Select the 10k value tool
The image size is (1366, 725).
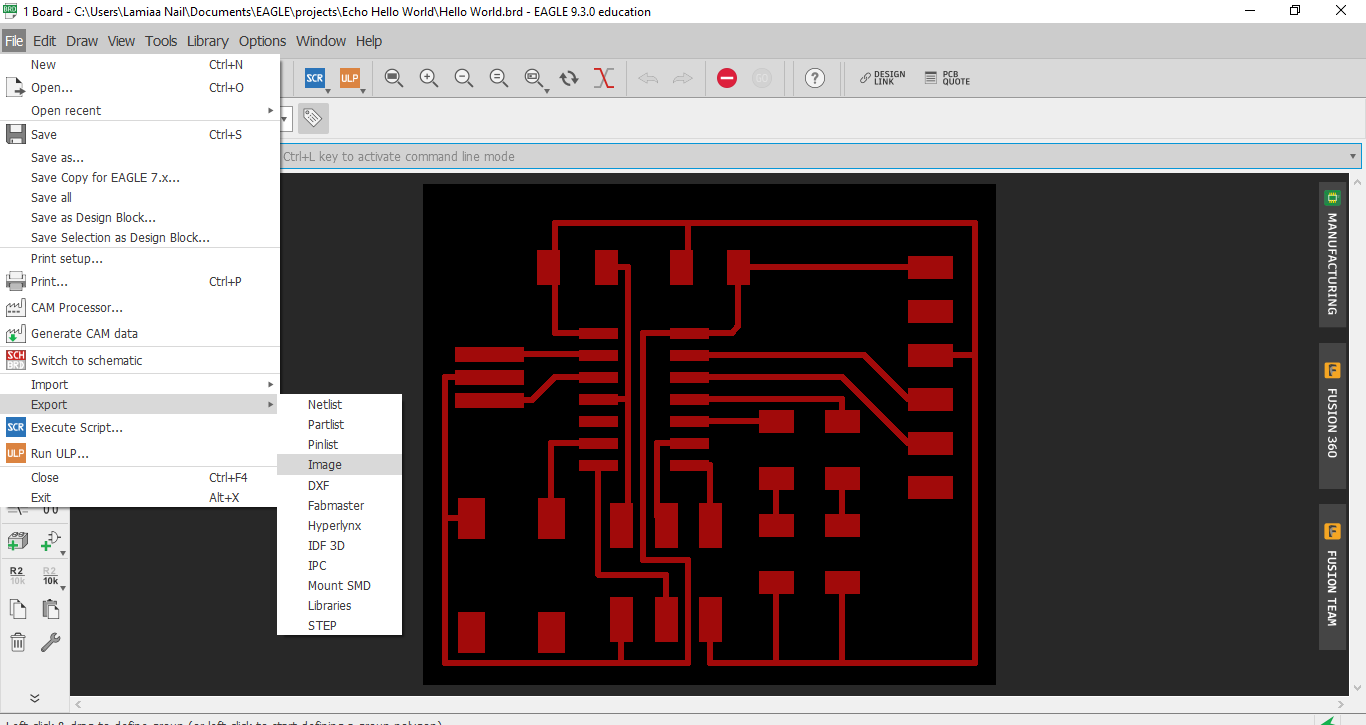pyautogui.click(x=50, y=575)
